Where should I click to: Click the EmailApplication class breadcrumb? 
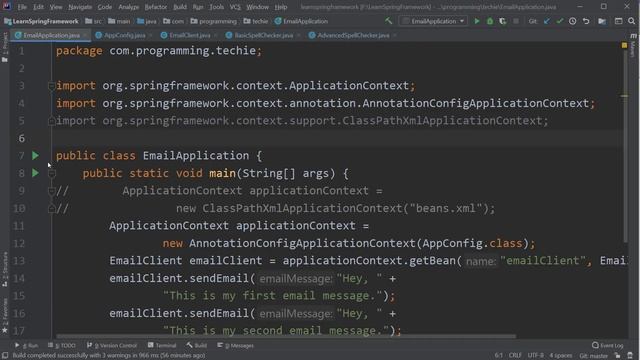(301, 21)
